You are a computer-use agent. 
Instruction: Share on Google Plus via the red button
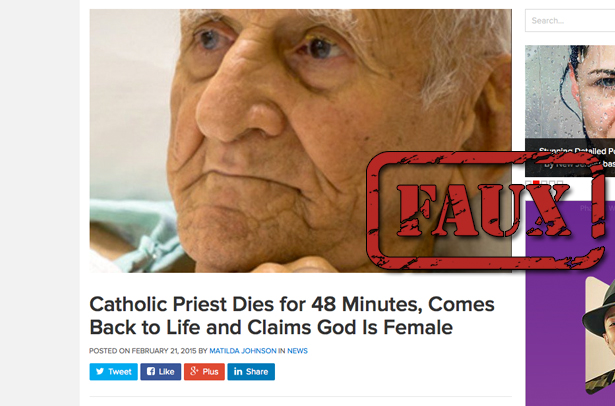[x=204, y=371]
